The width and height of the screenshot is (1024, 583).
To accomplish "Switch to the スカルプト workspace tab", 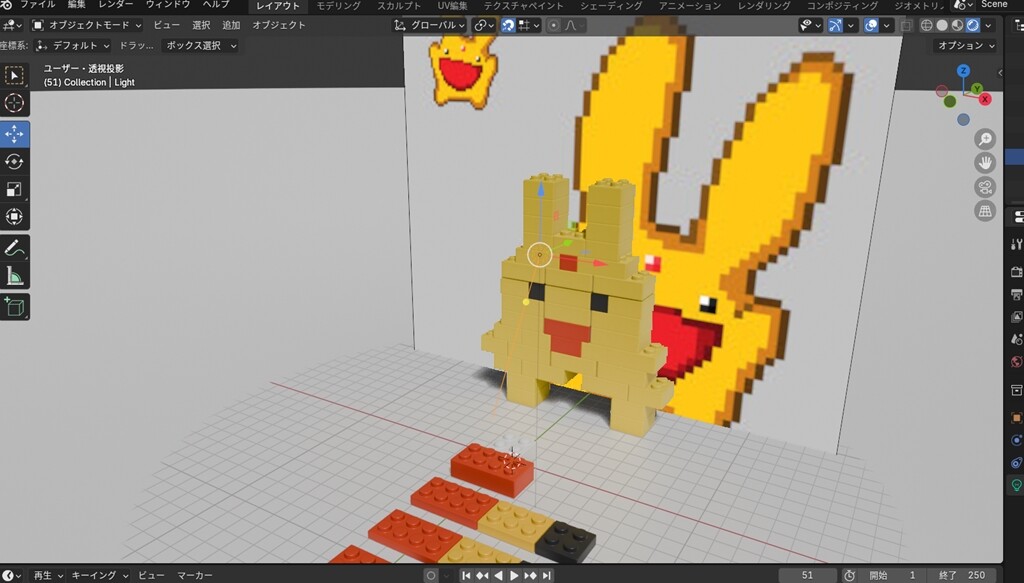I will point(399,6).
